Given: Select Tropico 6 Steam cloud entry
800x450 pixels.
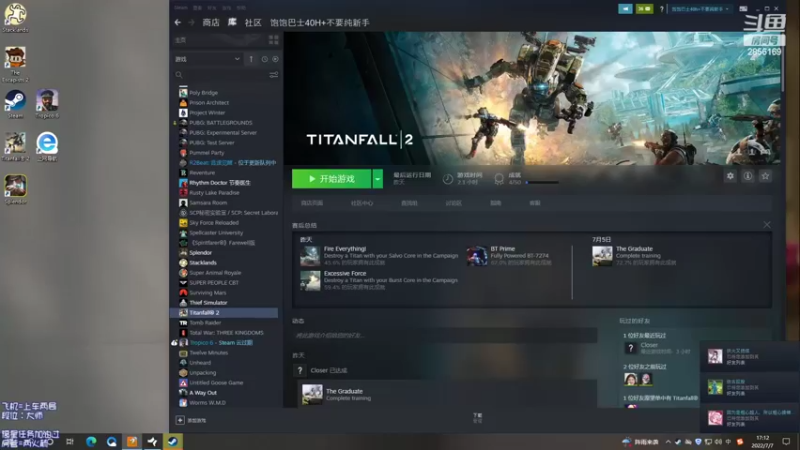Looking at the screenshot, I should point(220,342).
